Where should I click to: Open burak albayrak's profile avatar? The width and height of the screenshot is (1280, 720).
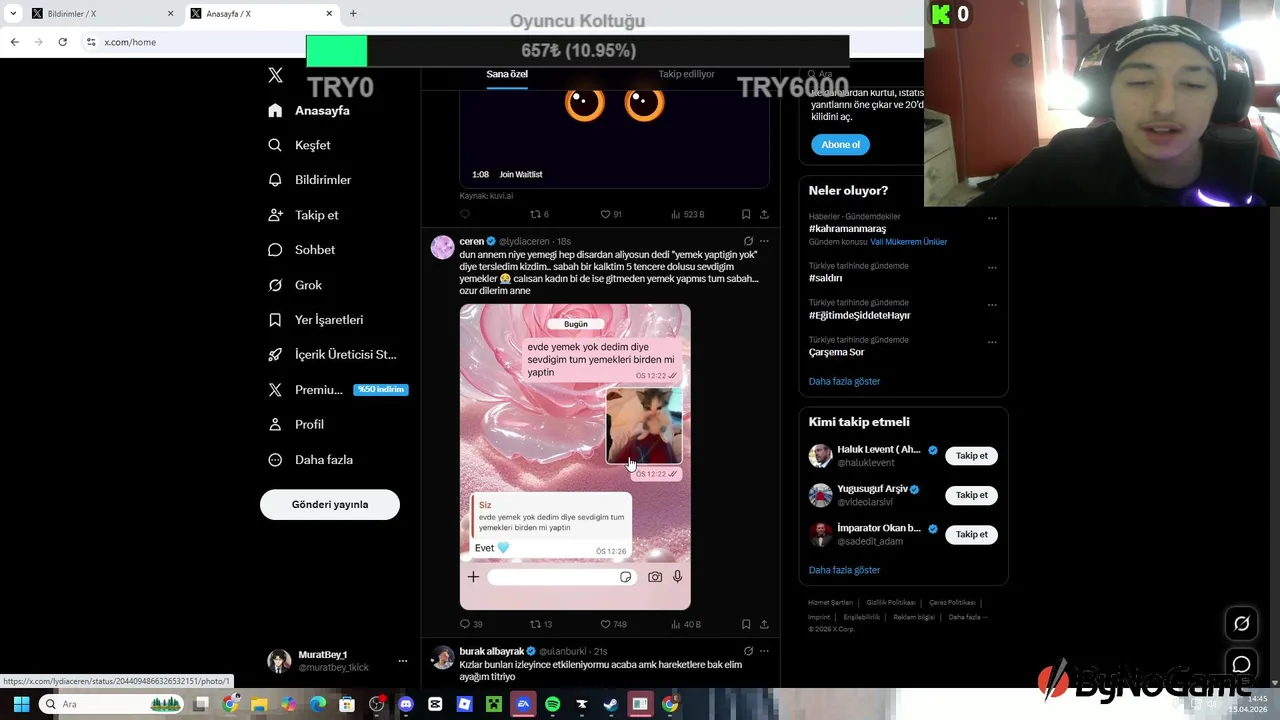(442, 658)
